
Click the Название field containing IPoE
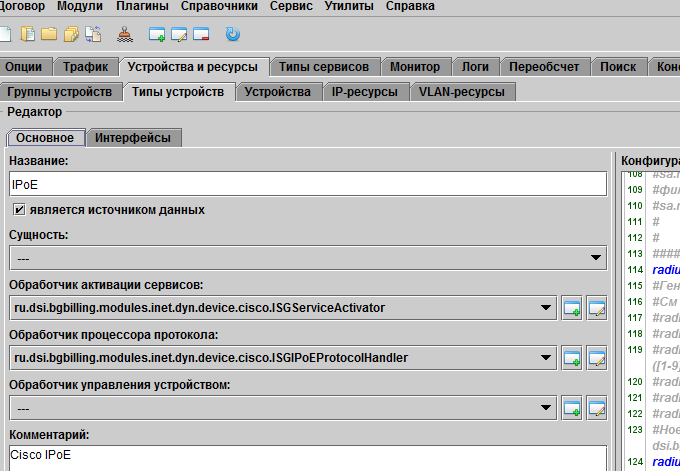[308, 184]
